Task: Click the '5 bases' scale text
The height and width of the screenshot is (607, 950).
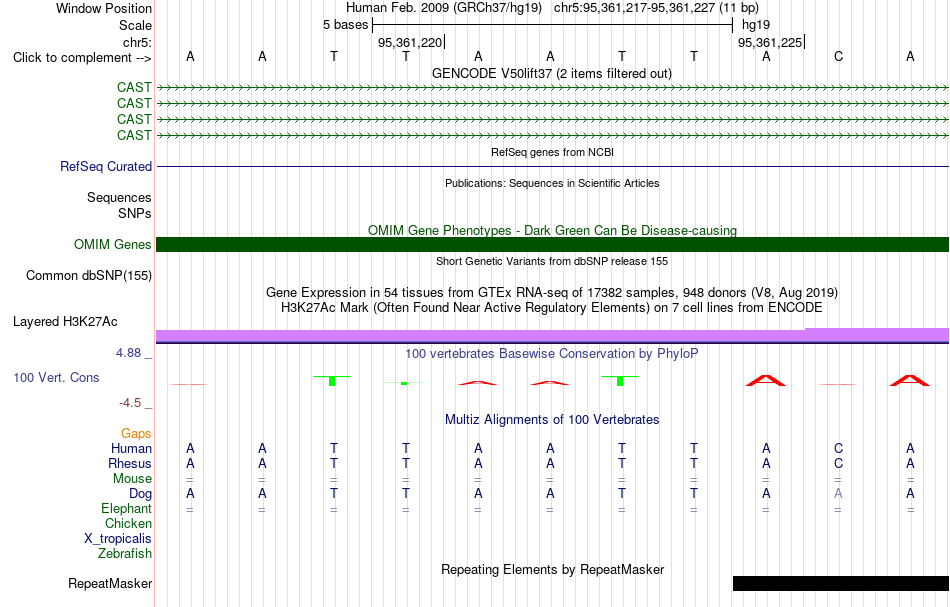Action: [x=345, y=25]
